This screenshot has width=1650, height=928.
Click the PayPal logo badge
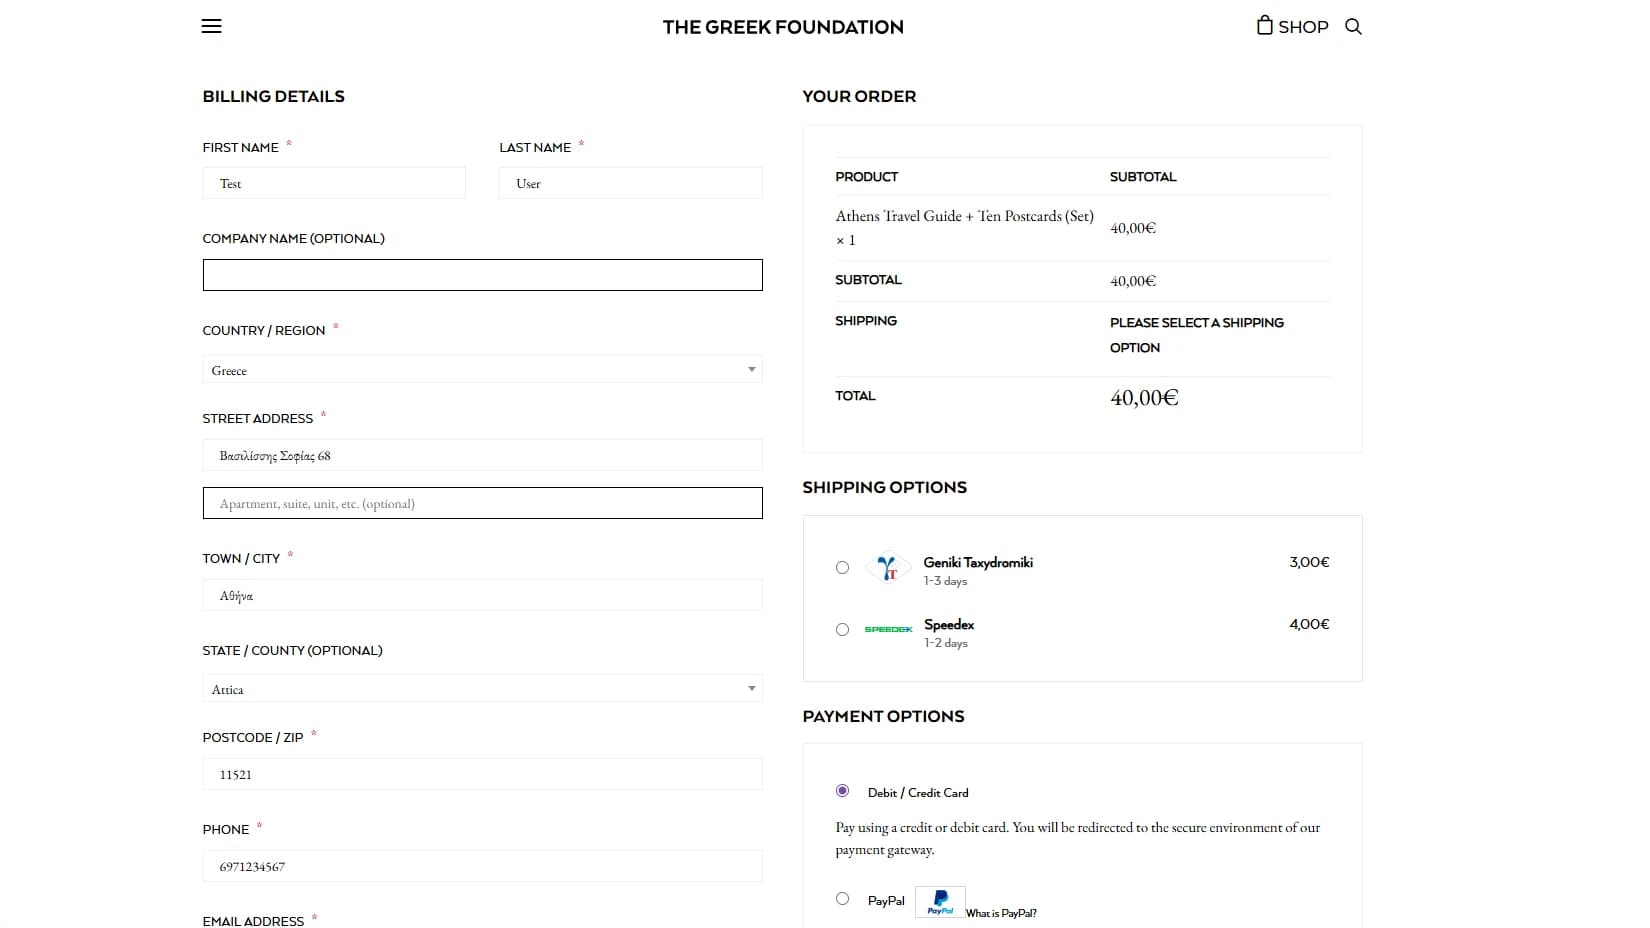point(939,901)
